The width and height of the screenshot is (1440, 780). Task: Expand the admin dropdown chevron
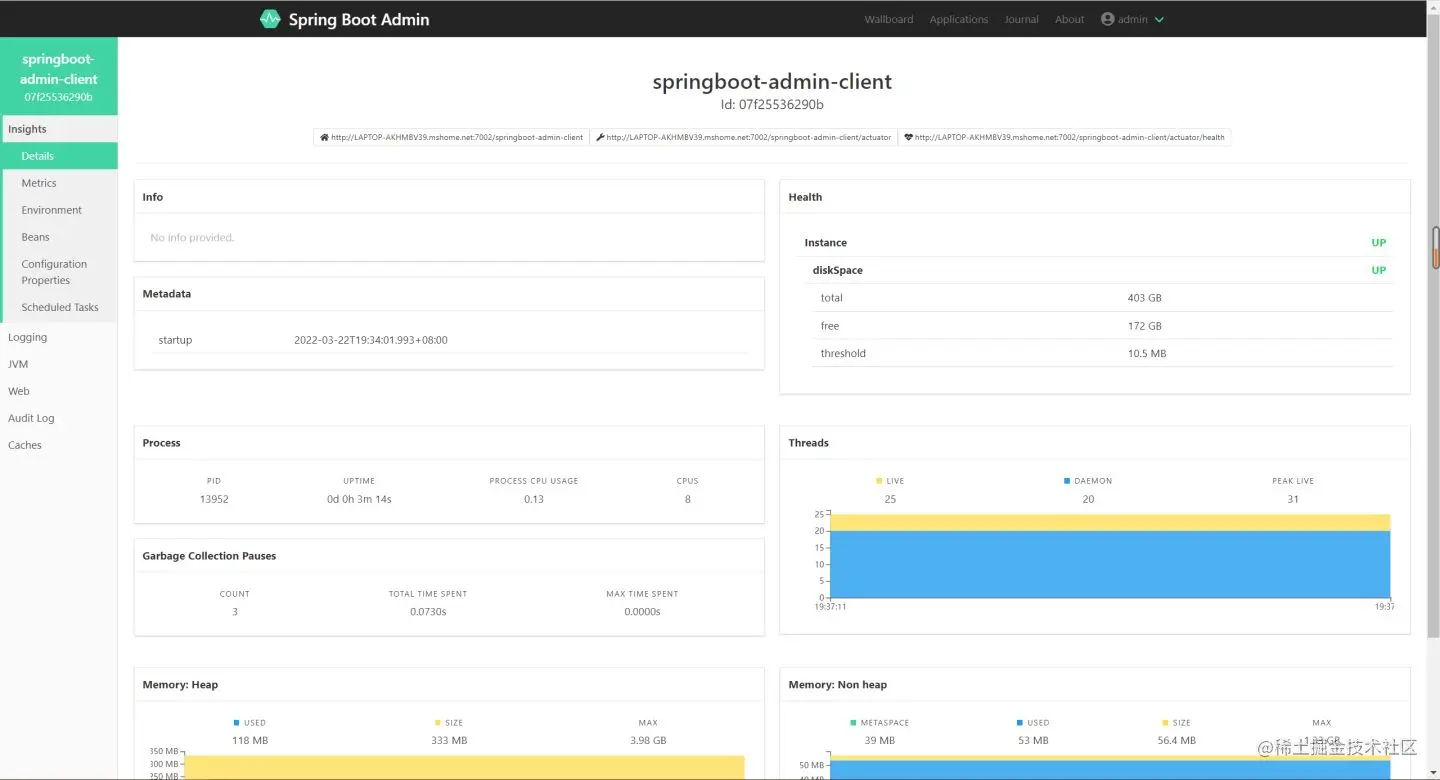point(1159,19)
